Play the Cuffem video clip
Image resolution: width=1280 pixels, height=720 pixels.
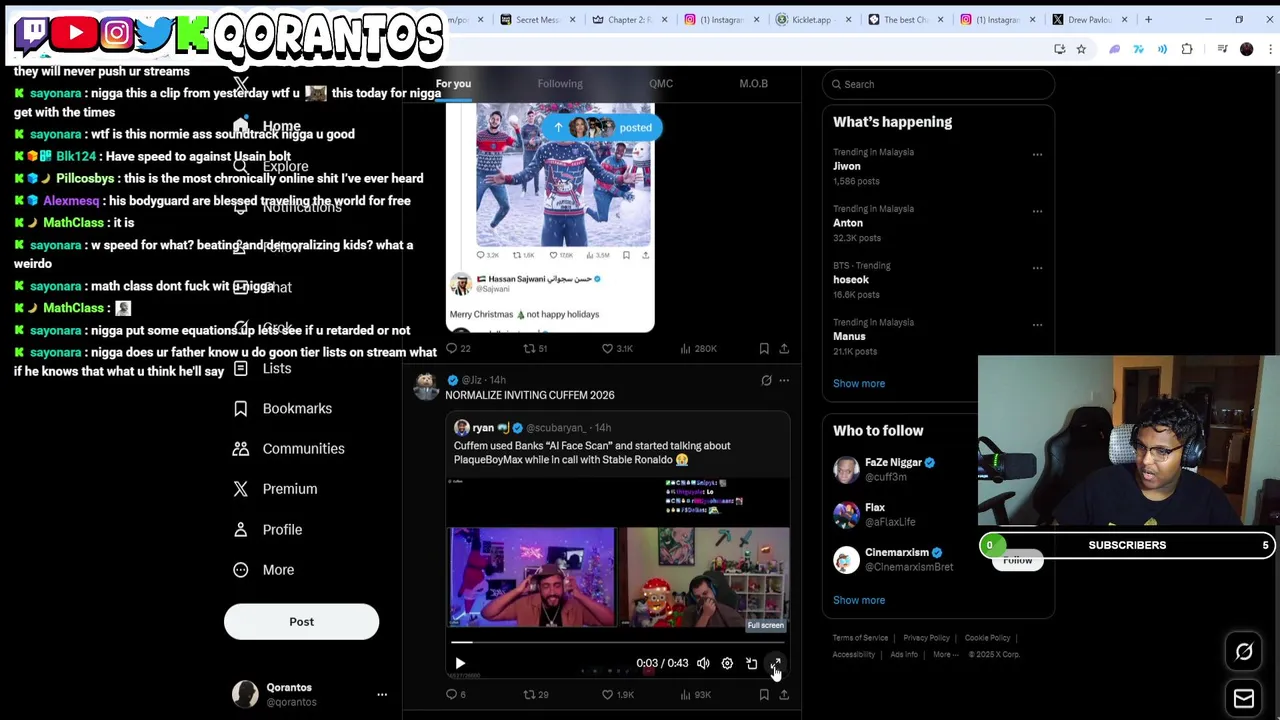pyautogui.click(x=460, y=663)
